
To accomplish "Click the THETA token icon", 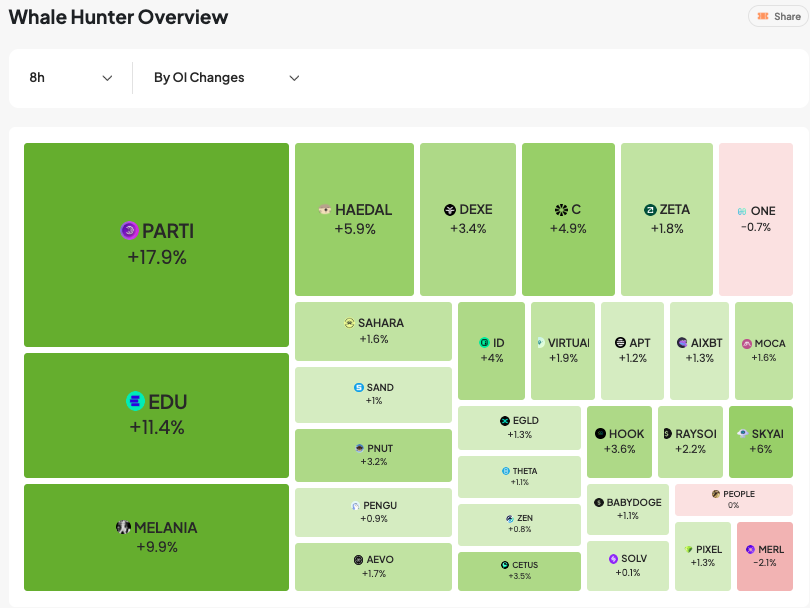I will coord(506,471).
